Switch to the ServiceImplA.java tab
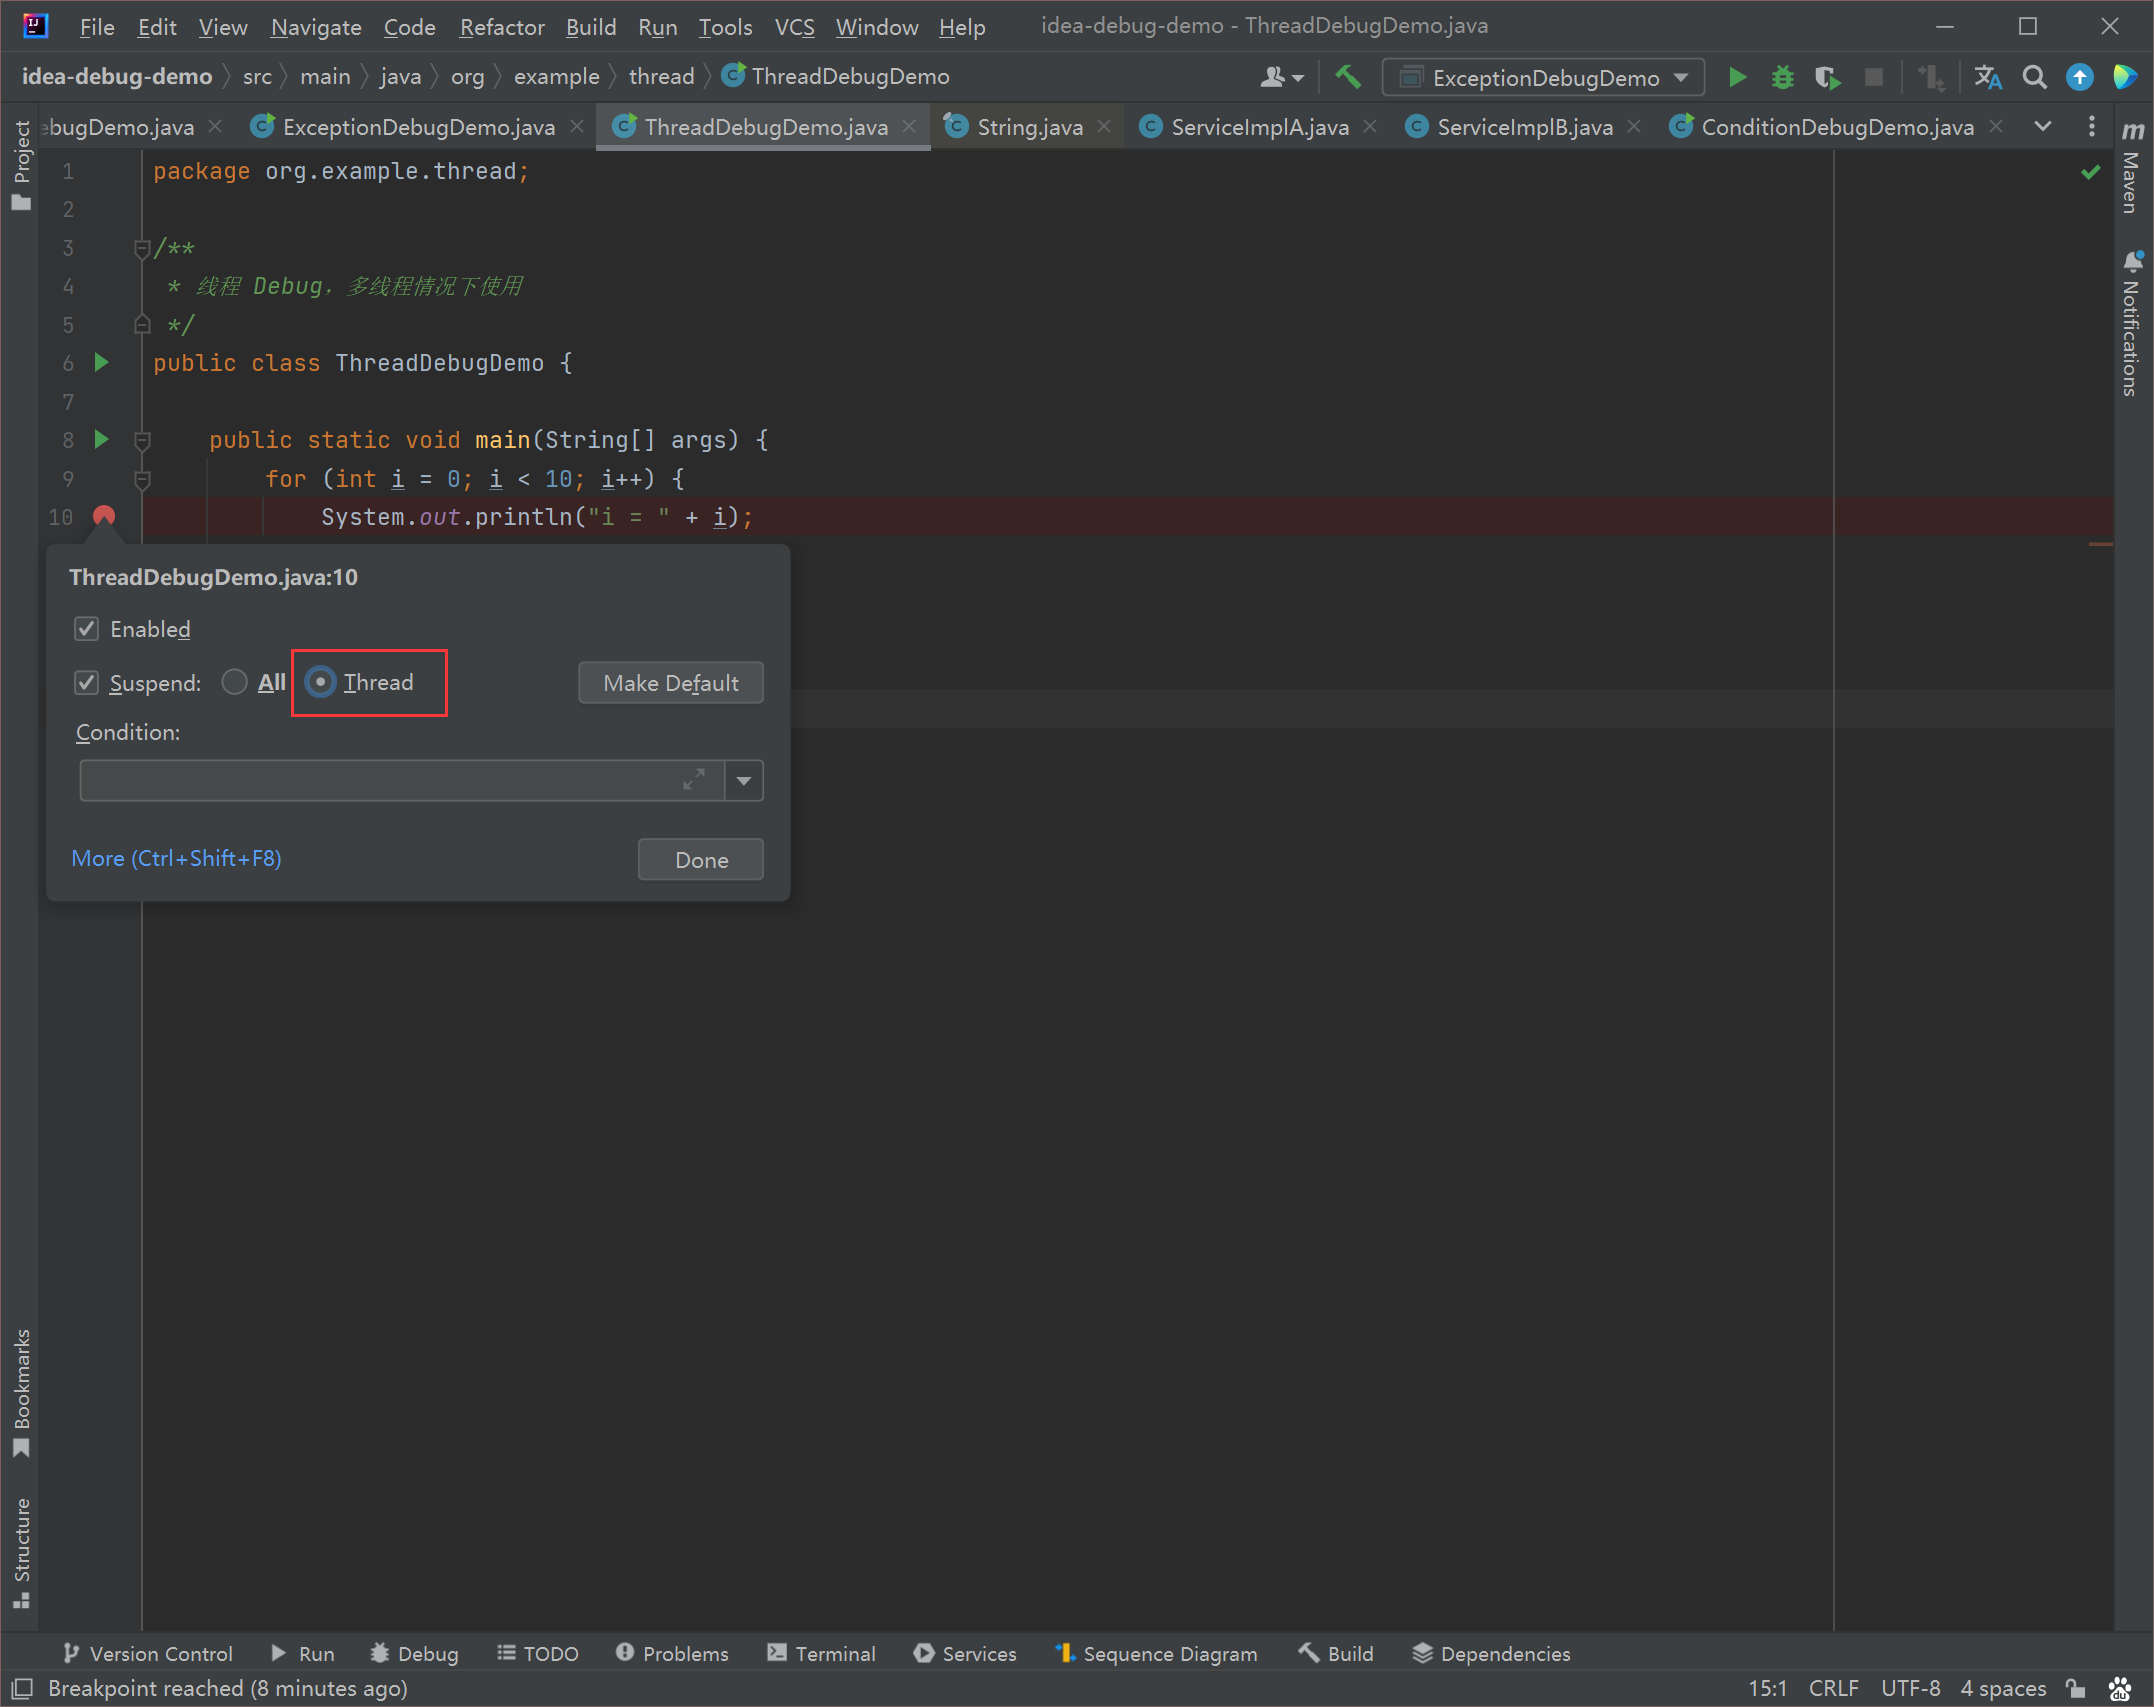The height and width of the screenshot is (1707, 2154). [1259, 127]
